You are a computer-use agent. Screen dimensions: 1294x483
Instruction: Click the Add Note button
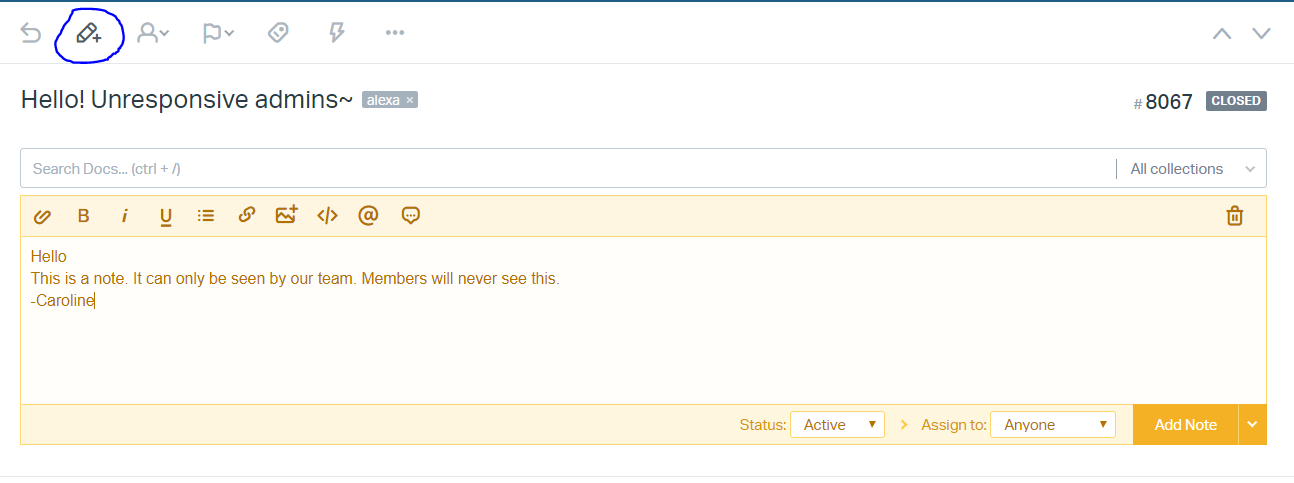[x=1185, y=425]
